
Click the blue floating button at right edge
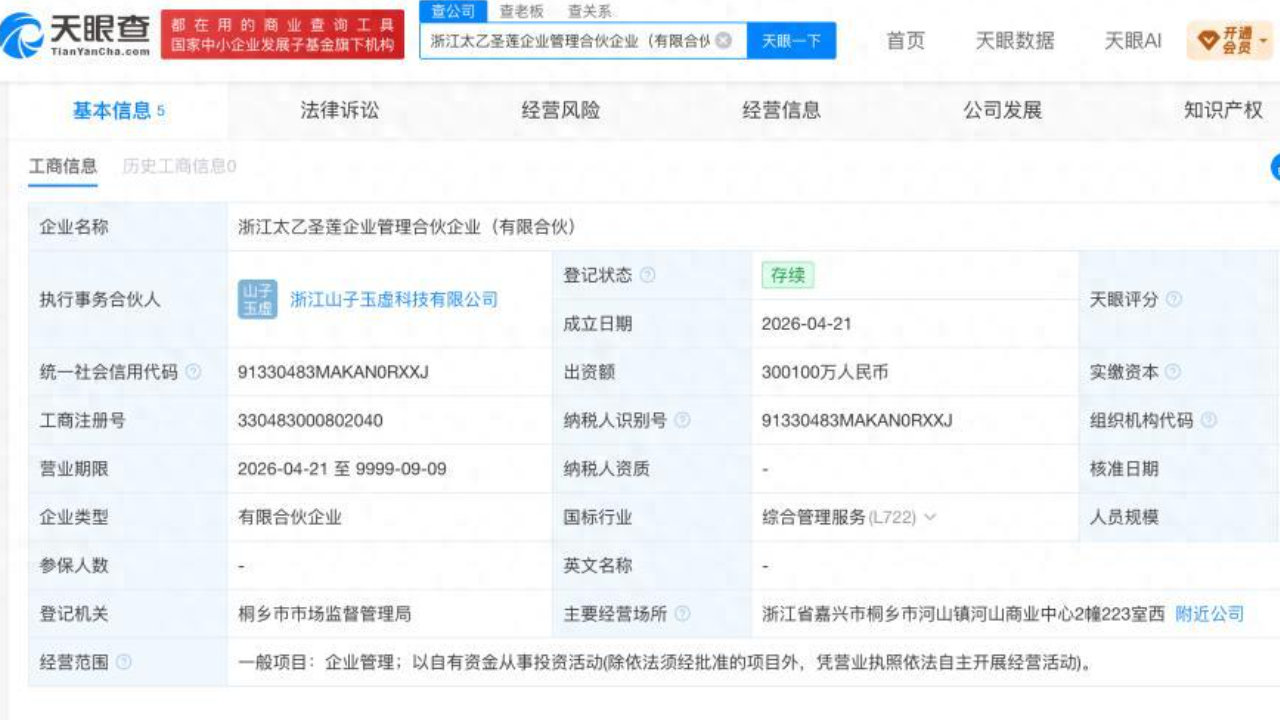1275,167
